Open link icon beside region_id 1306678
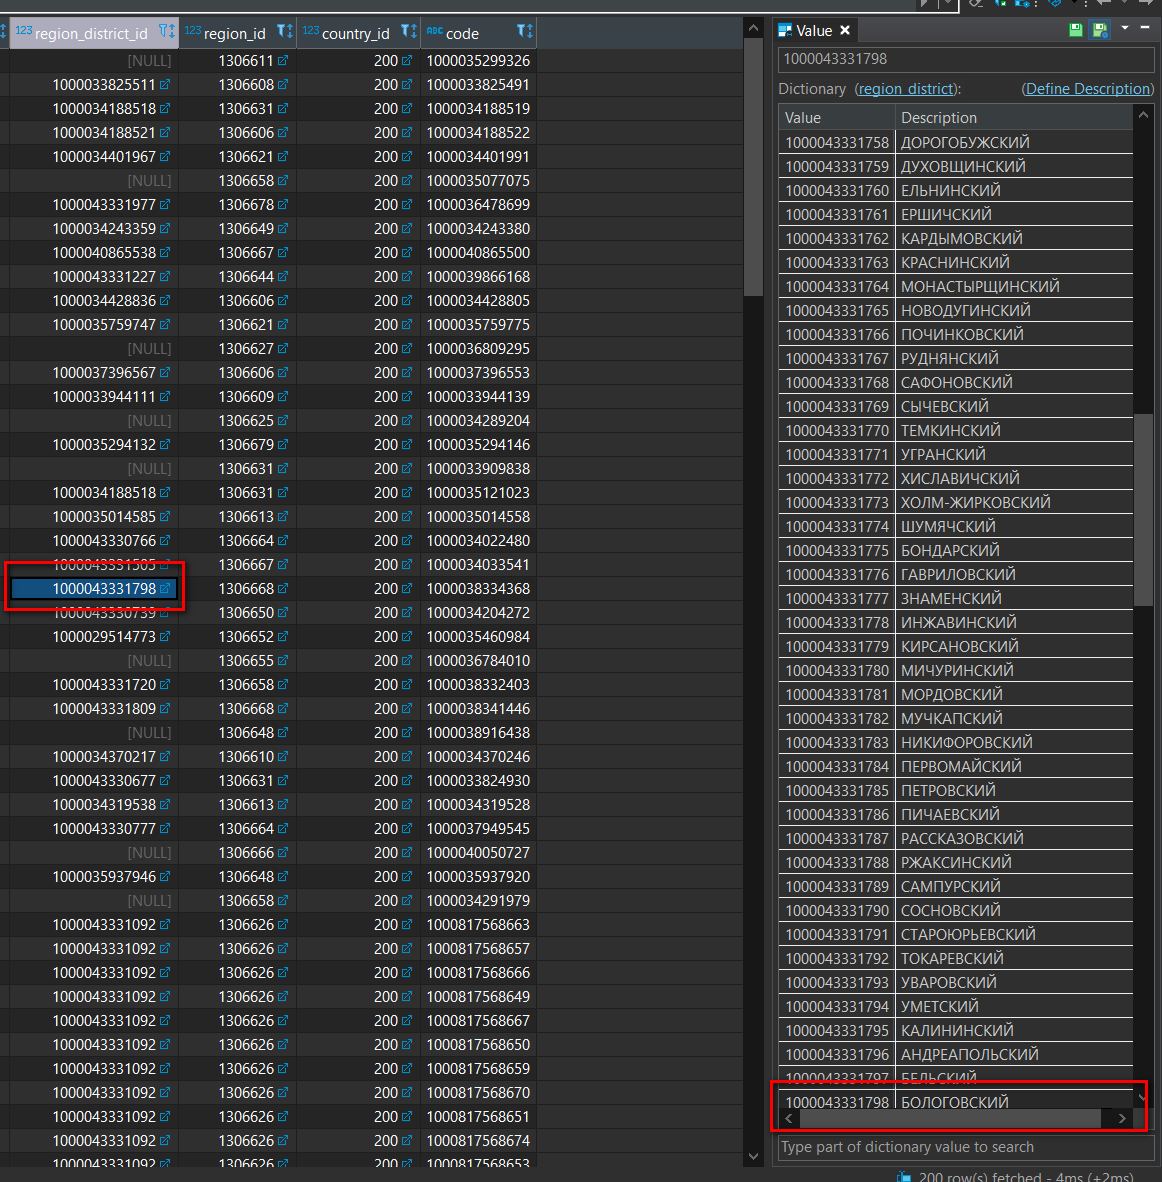The height and width of the screenshot is (1182, 1162). [x=283, y=204]
